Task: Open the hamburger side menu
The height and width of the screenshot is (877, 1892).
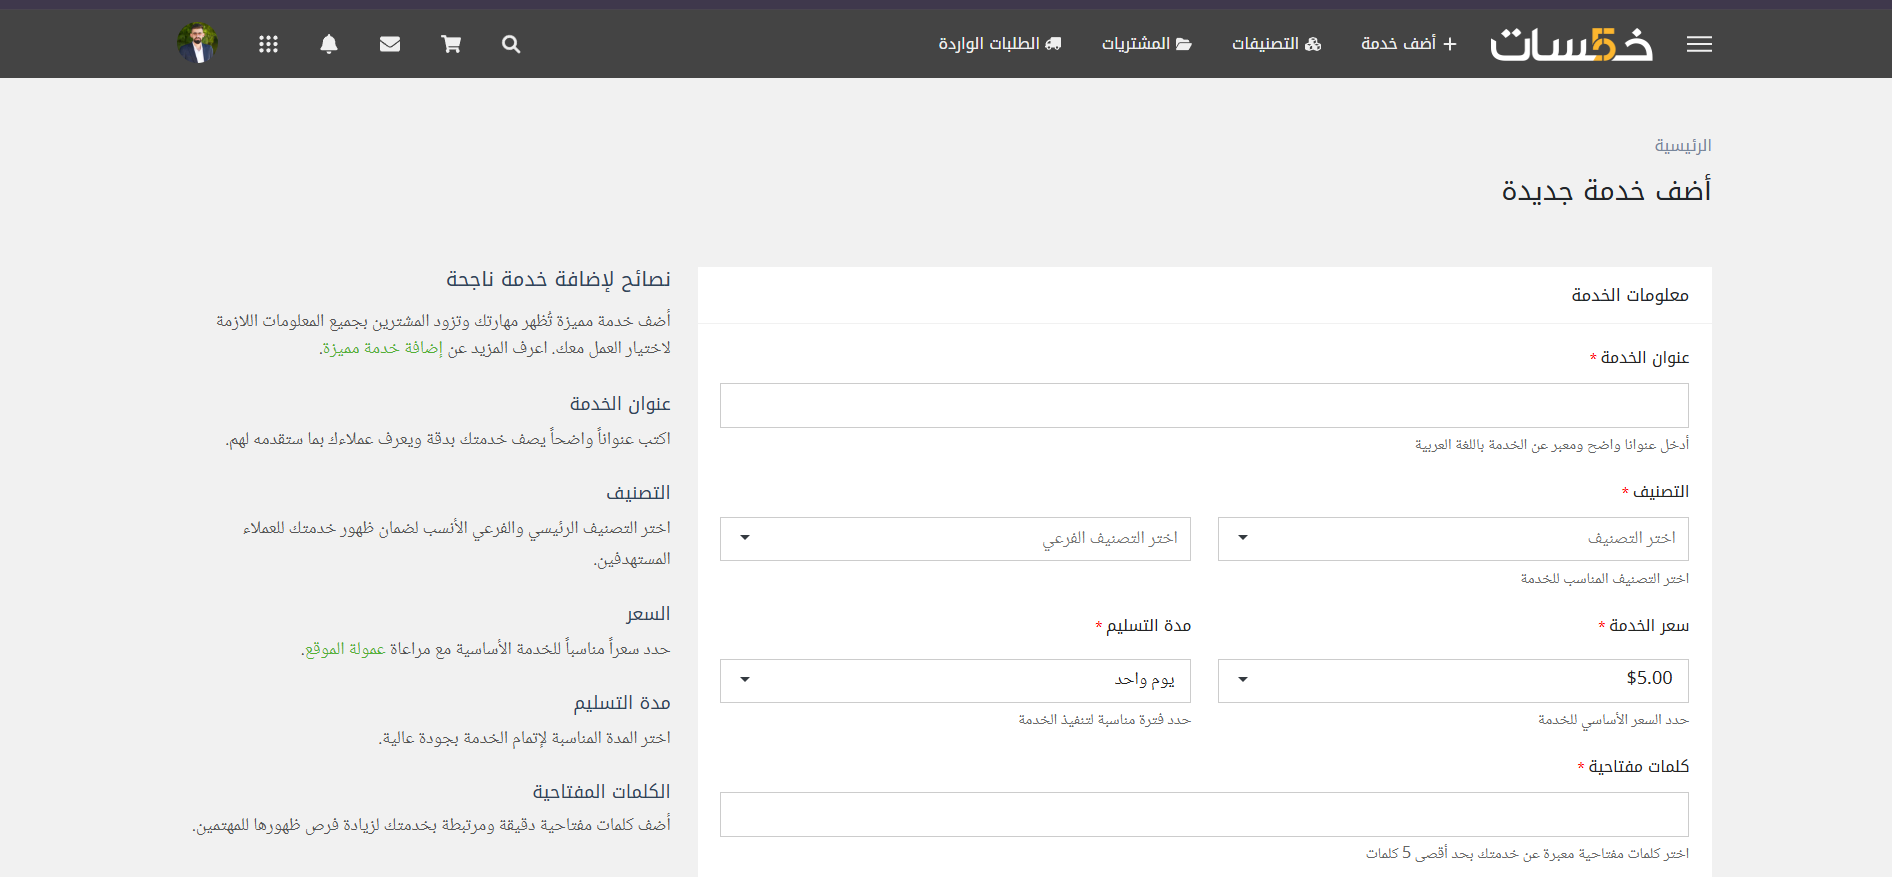Action: click(1699, 44)
